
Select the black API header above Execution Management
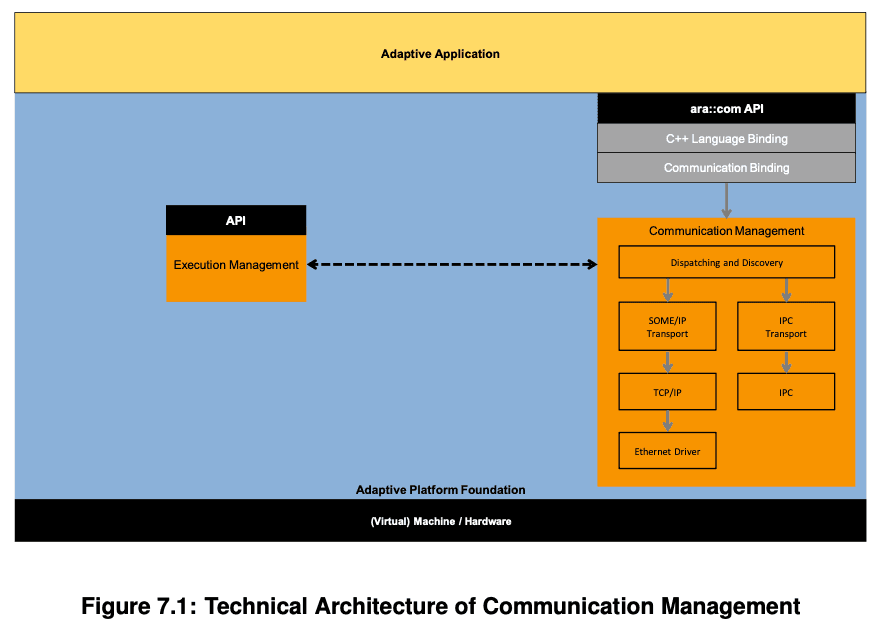[x=236, y=220]
